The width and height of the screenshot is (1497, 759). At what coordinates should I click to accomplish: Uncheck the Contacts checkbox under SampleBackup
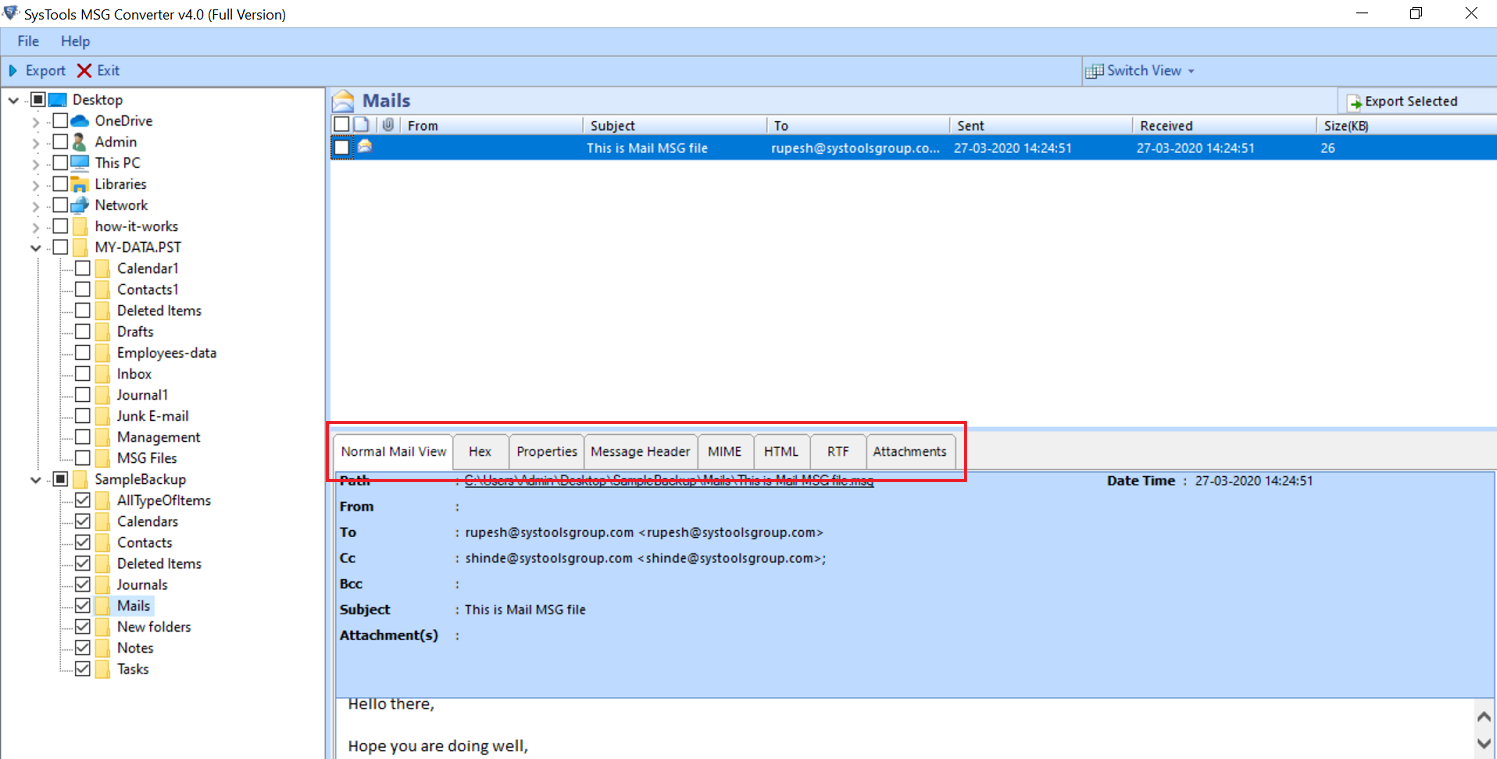[83, 542]
